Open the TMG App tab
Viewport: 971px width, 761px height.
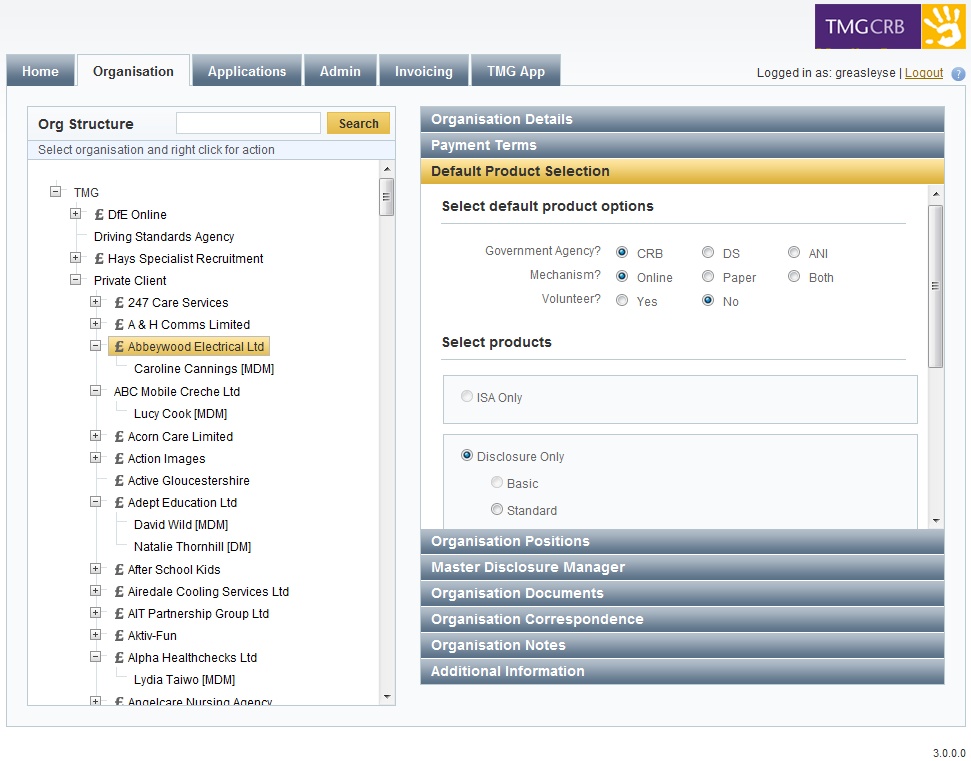tap(516, 71)
